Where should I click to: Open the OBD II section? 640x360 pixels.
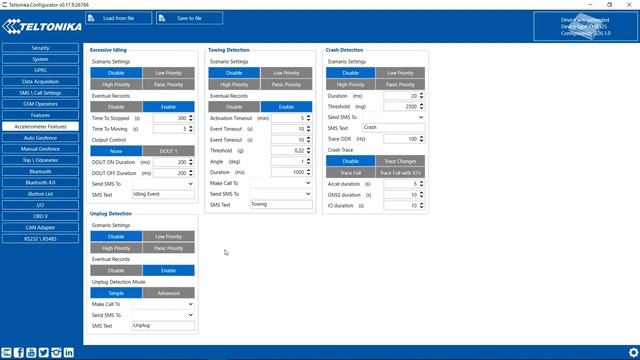click(40, 216)
